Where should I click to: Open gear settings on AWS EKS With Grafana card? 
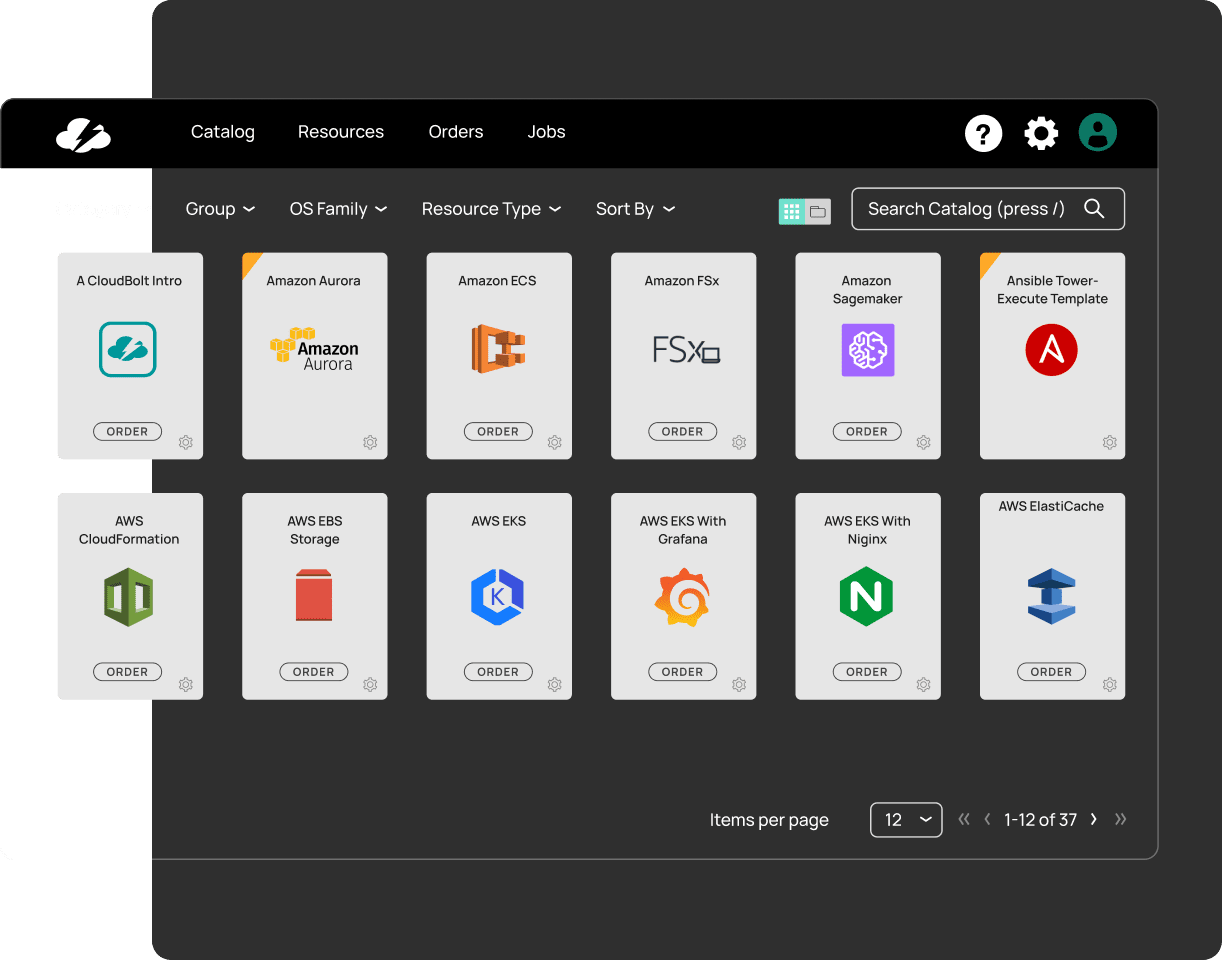(739, 685)
